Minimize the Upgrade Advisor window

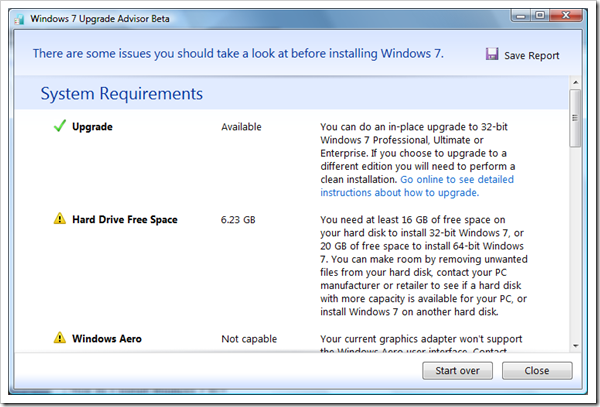click(x=520, y=16)
